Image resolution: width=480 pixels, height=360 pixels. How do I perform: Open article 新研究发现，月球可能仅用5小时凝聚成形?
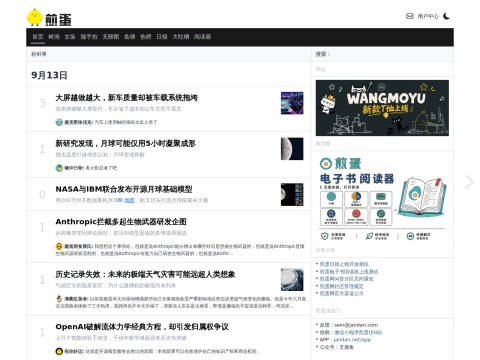(125, 143)
